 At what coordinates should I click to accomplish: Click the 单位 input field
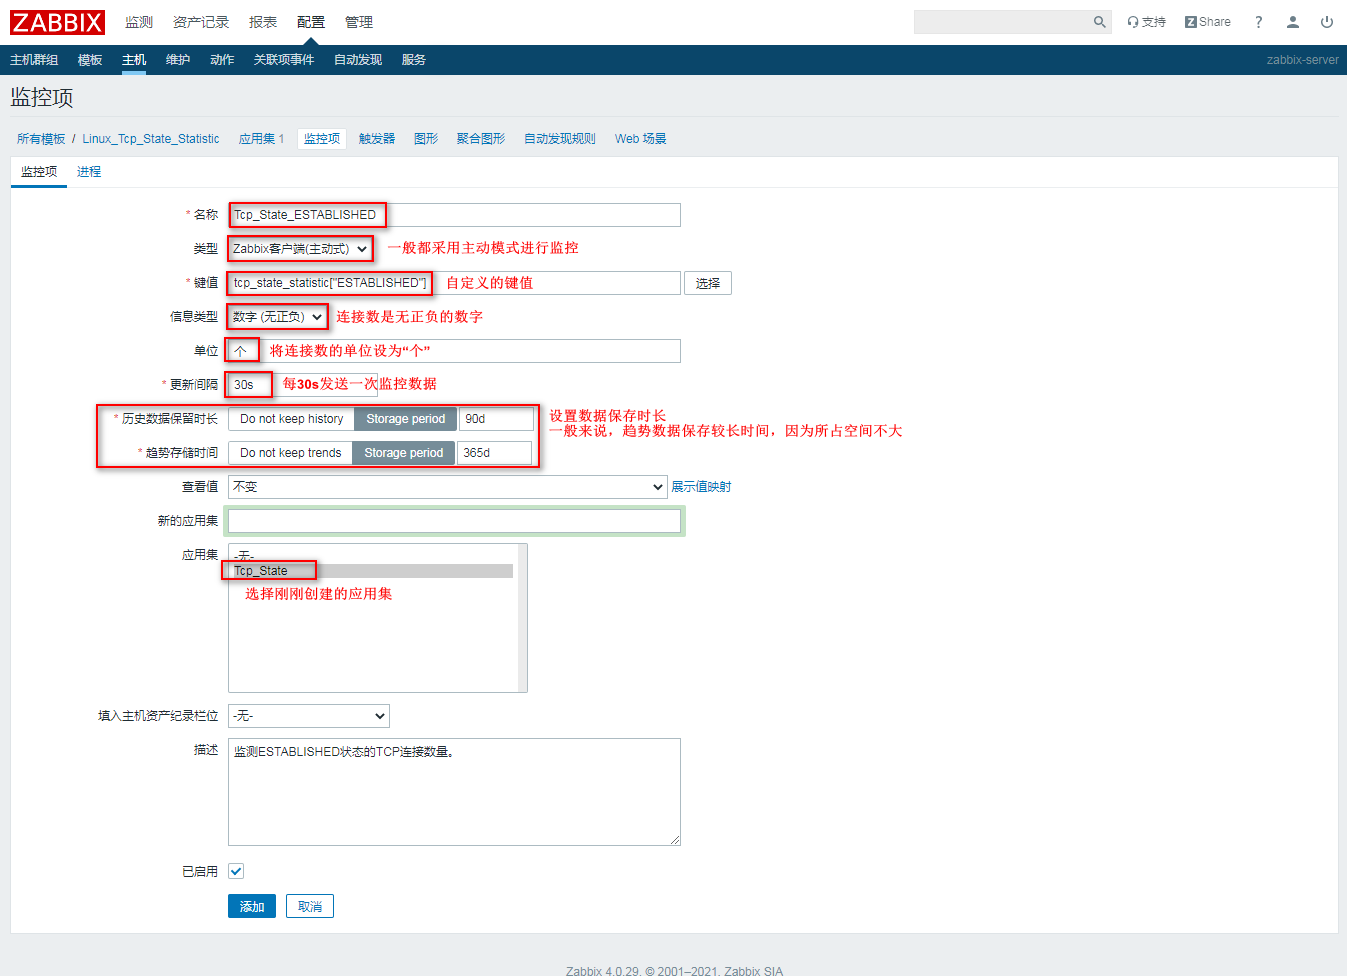click(454, 351)
